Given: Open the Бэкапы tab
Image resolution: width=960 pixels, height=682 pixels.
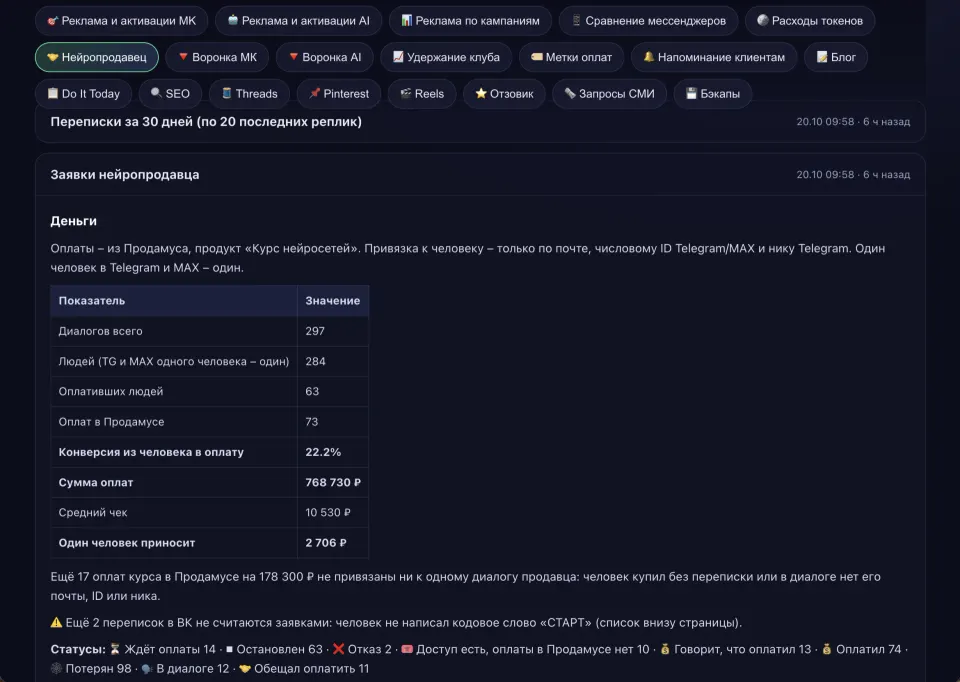Looking at the screenshot, I should pyautogui.click(x=713, y=94).
